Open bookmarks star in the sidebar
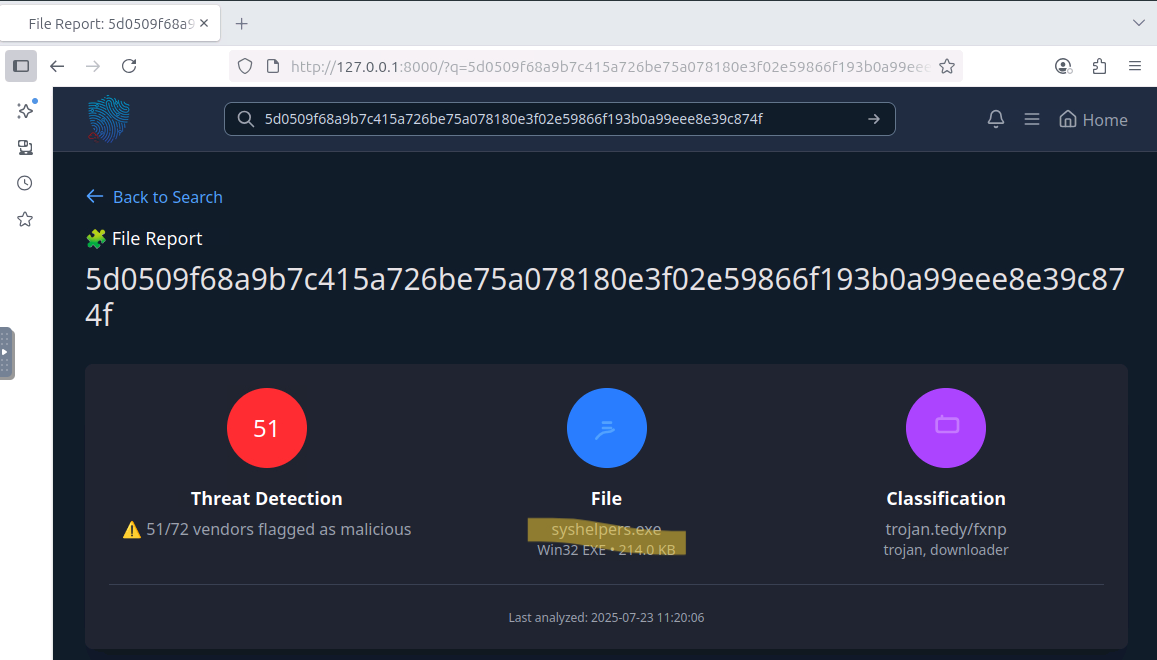 [25, 219]
